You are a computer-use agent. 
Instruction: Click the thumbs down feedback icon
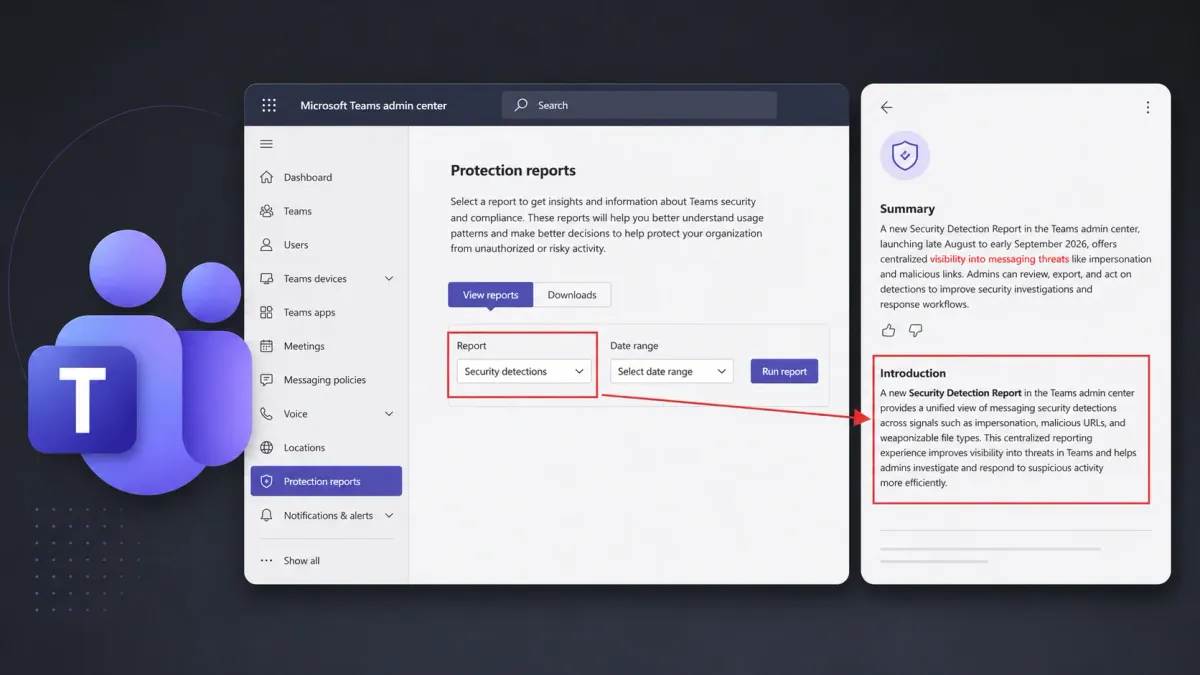click(915, 330)
